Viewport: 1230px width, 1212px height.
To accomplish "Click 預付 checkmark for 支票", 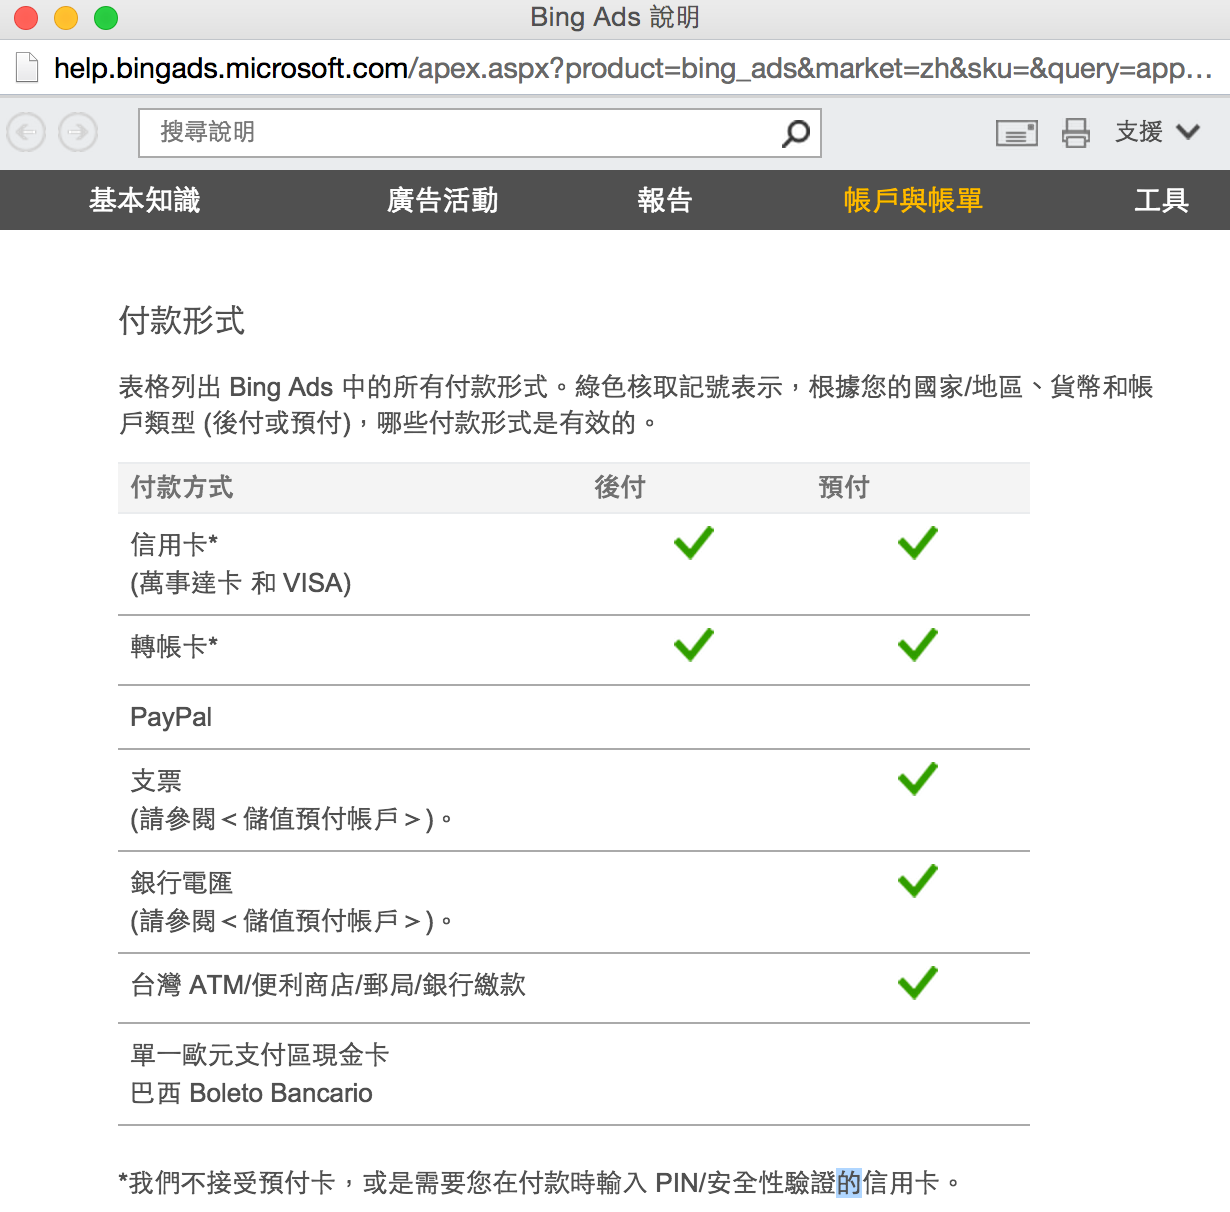I will click(x=918, y=779).
